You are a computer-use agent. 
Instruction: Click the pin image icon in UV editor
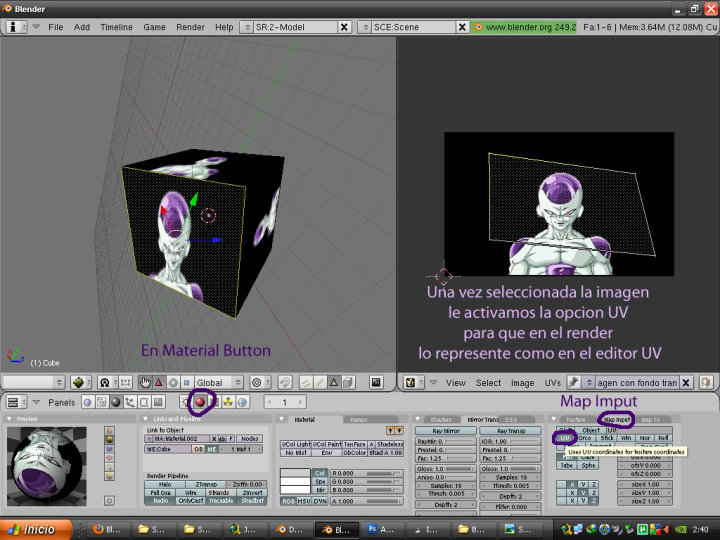[574, 382]
